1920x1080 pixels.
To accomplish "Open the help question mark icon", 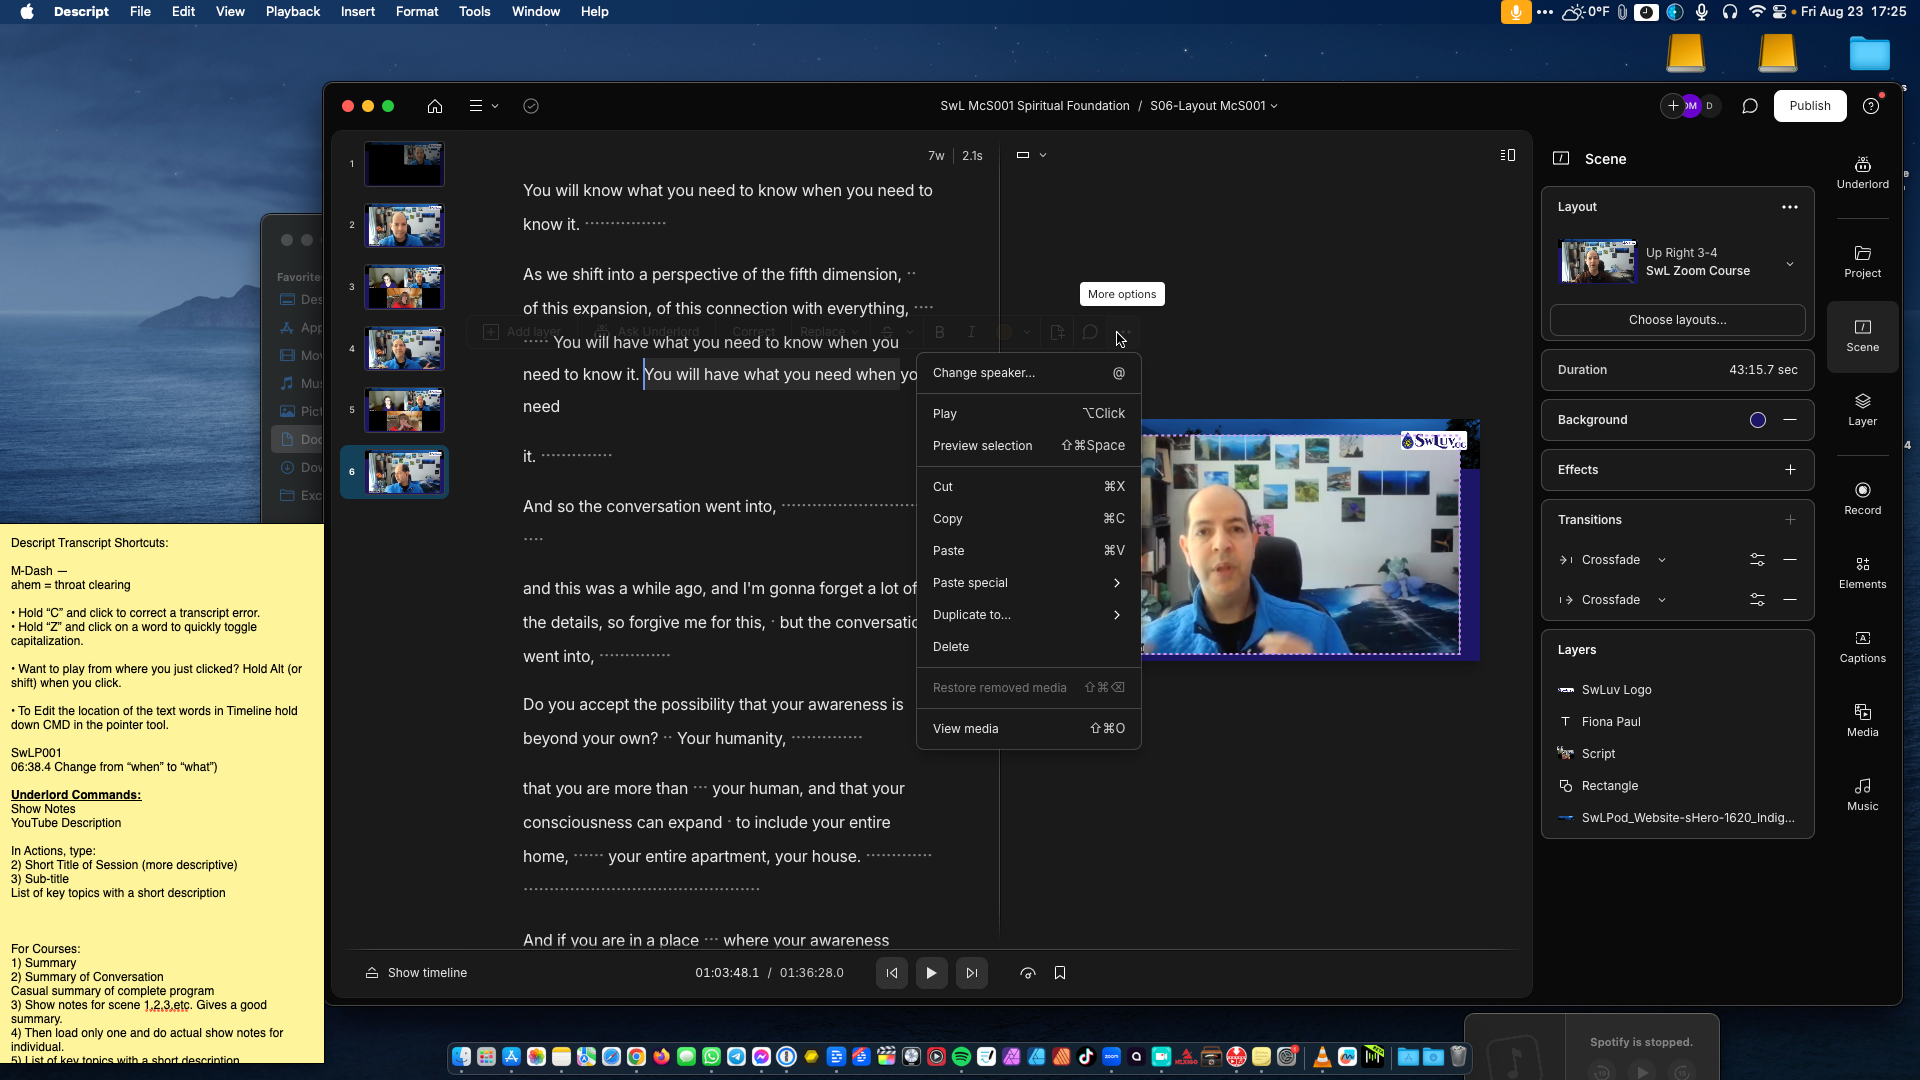I will coord(1870,106).
